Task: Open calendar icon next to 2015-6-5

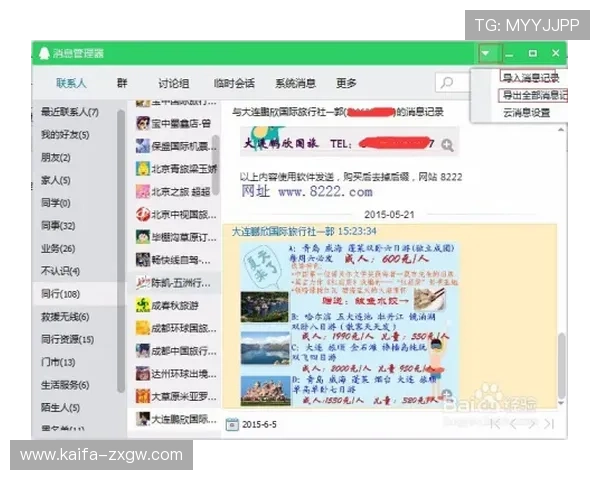Action: coord(232,424)
